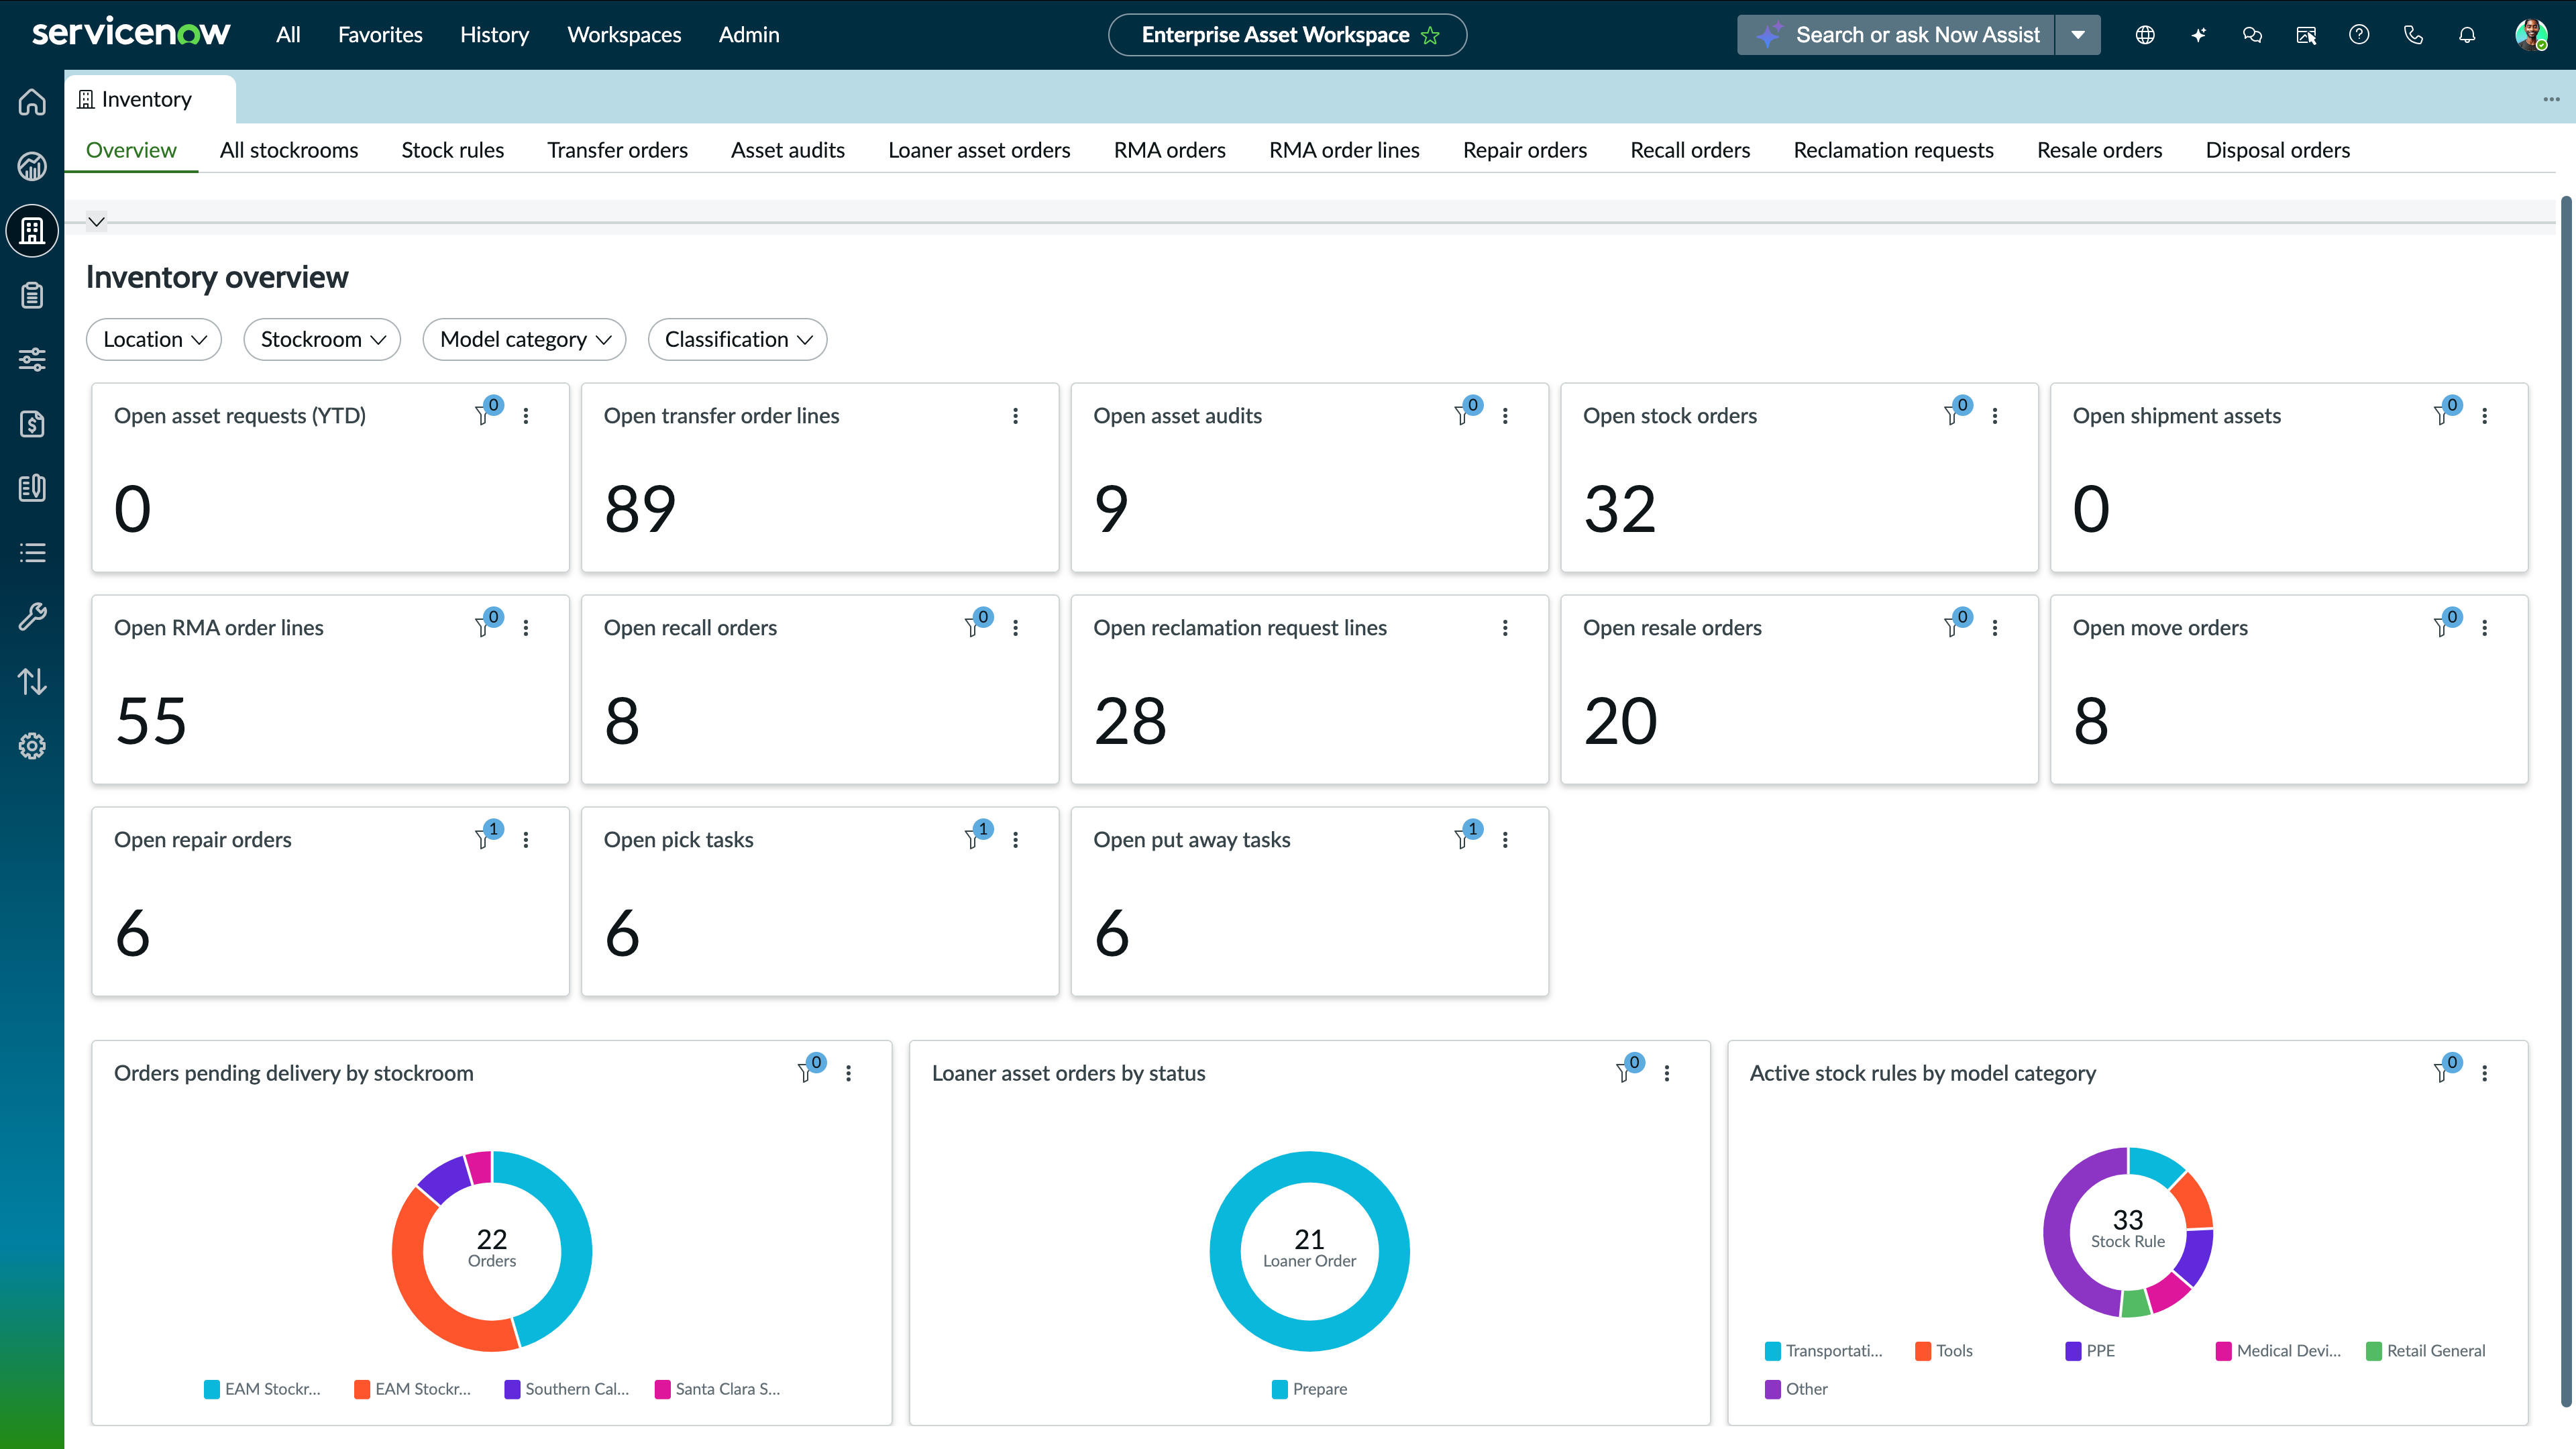Click the 89 transfer order lines value

[x=640, y=509]
